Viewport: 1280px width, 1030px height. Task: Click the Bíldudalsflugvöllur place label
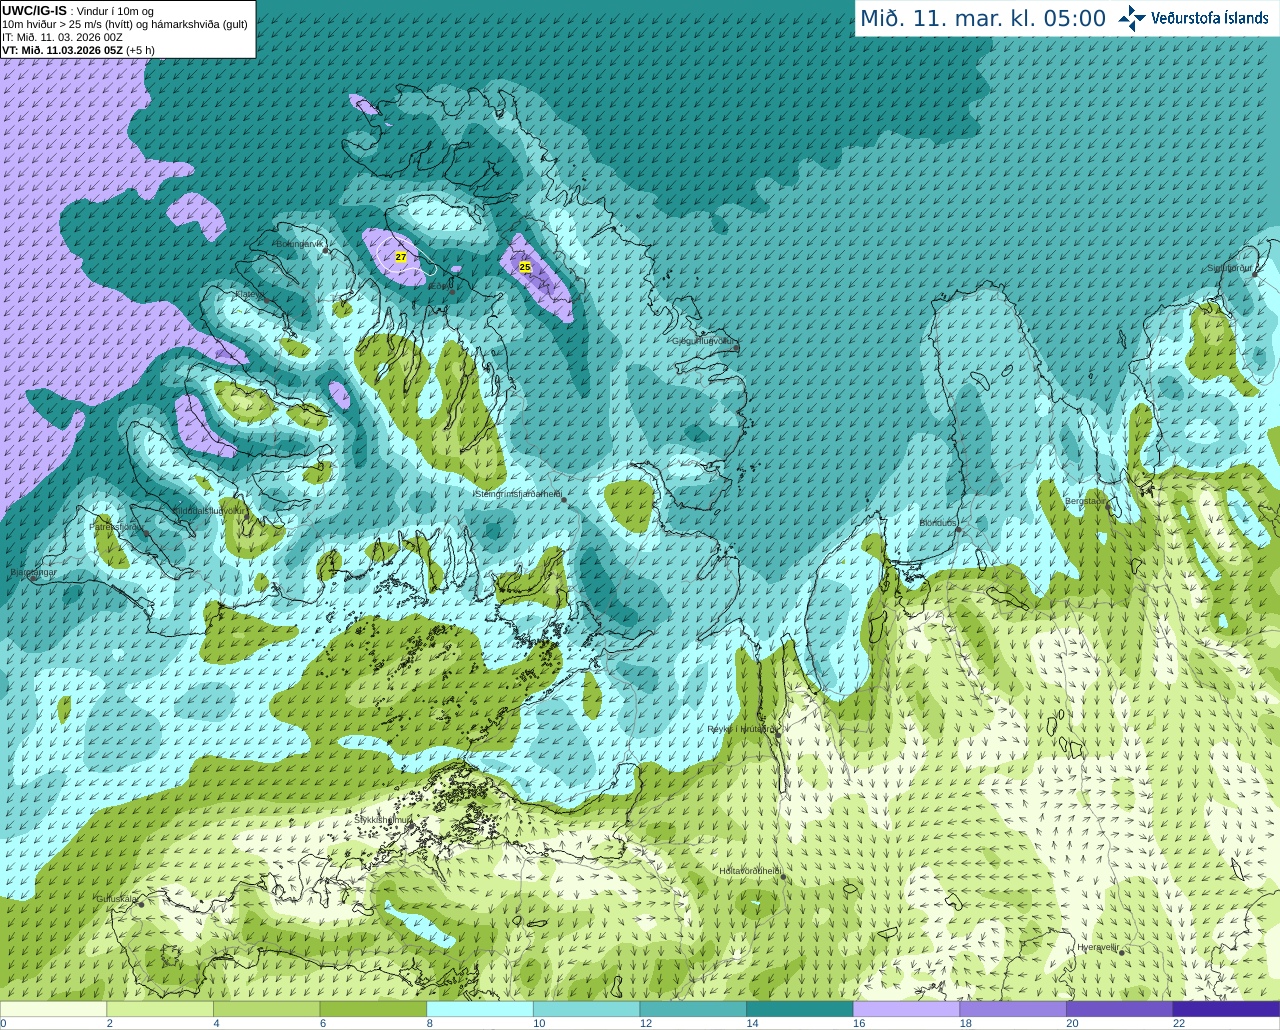coord(209,510)
